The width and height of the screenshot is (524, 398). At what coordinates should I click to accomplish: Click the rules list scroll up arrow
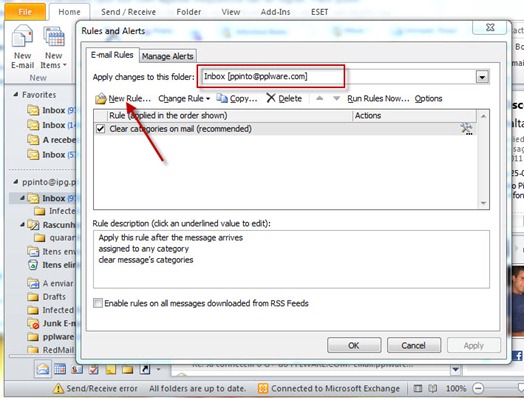click(x=483, y=116)
